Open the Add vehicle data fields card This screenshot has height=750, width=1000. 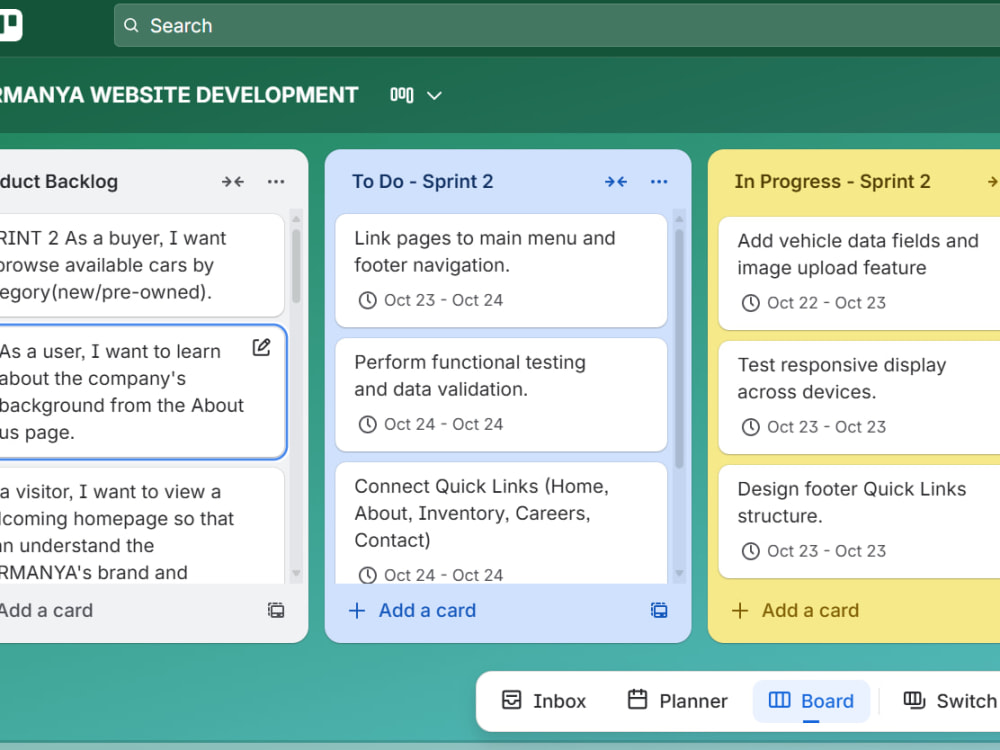point(859,273)
